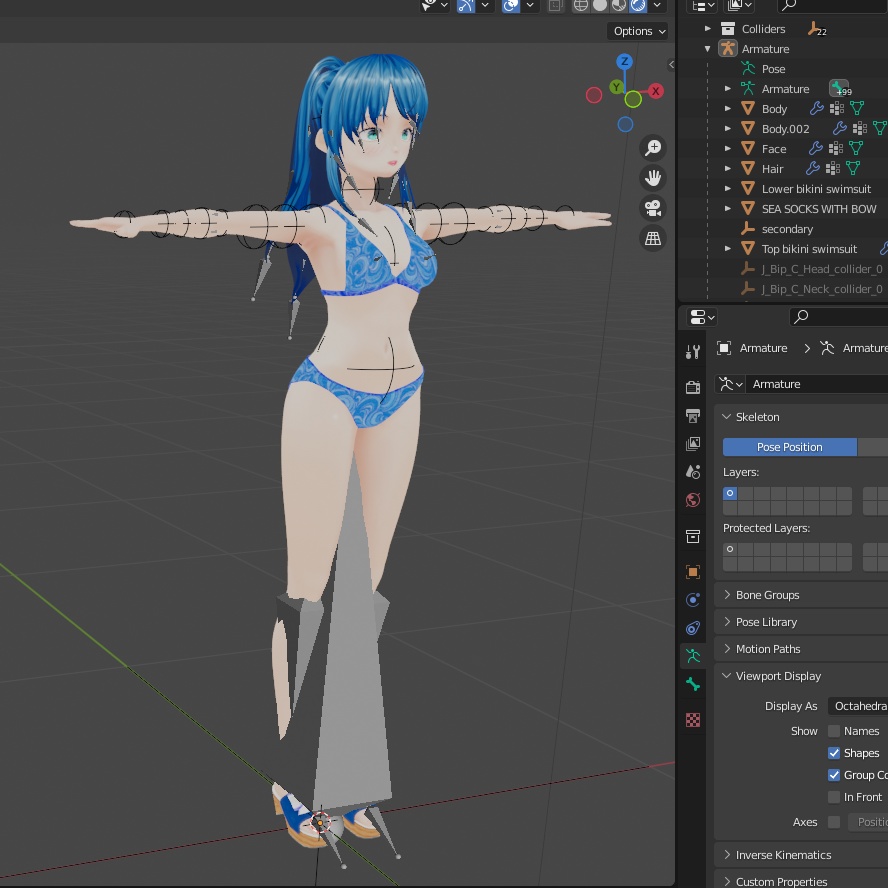Open the World Properties globe icon
This screenshot has height=888, width=888.
693,499
